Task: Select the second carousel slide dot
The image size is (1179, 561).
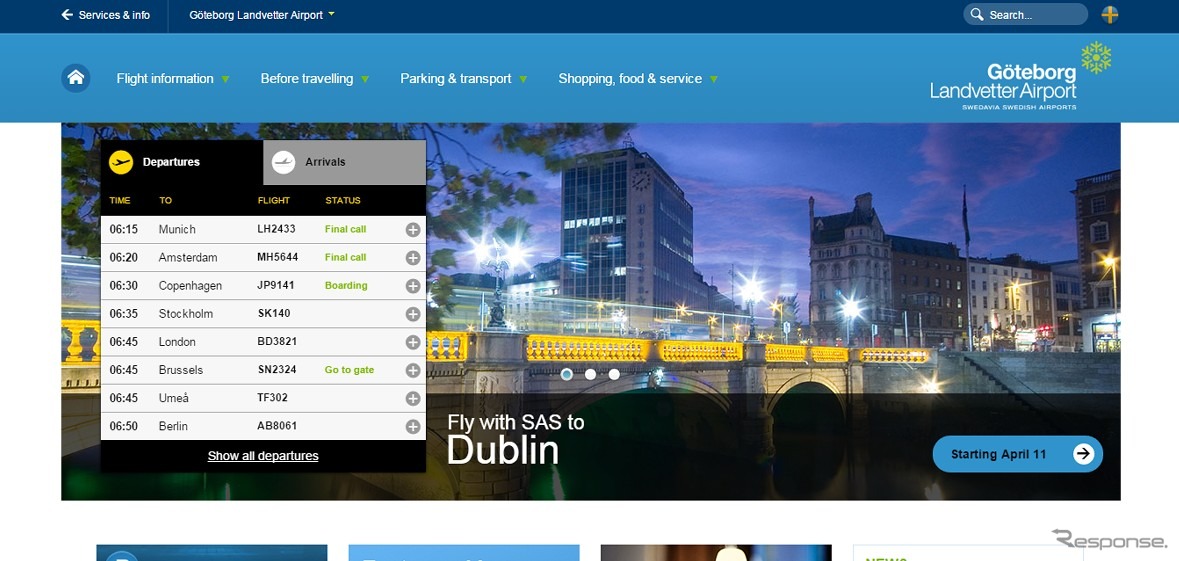Action: [590, 374]
